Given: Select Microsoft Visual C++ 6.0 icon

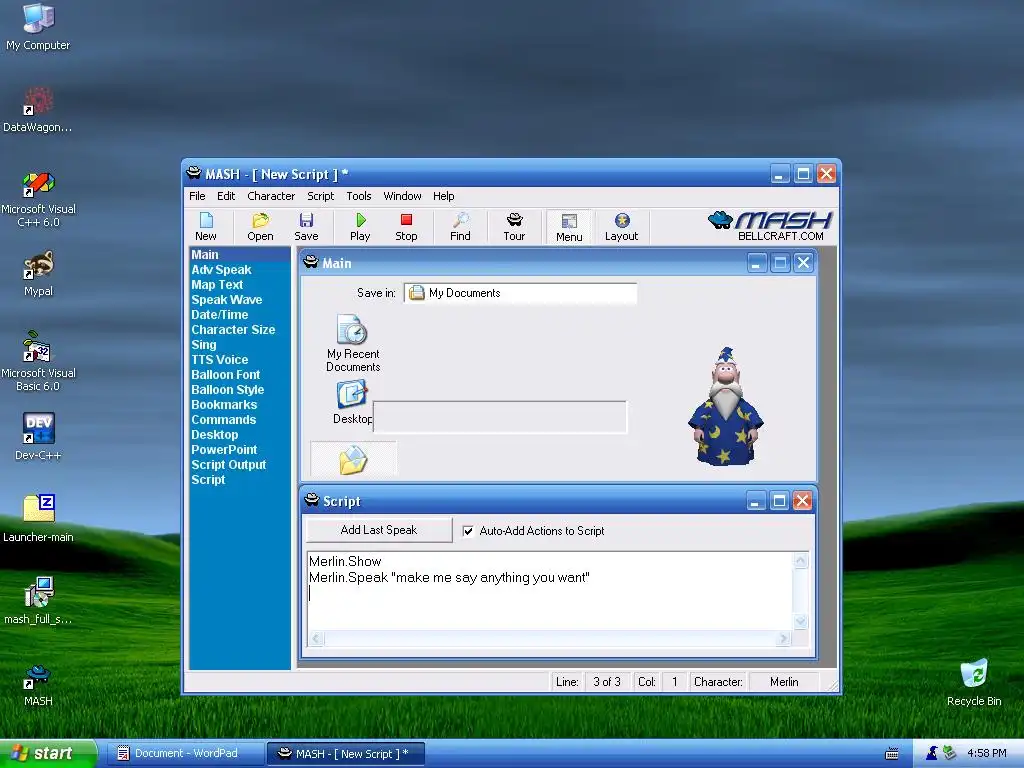Looking at the screenshot, I should (38, 199).
